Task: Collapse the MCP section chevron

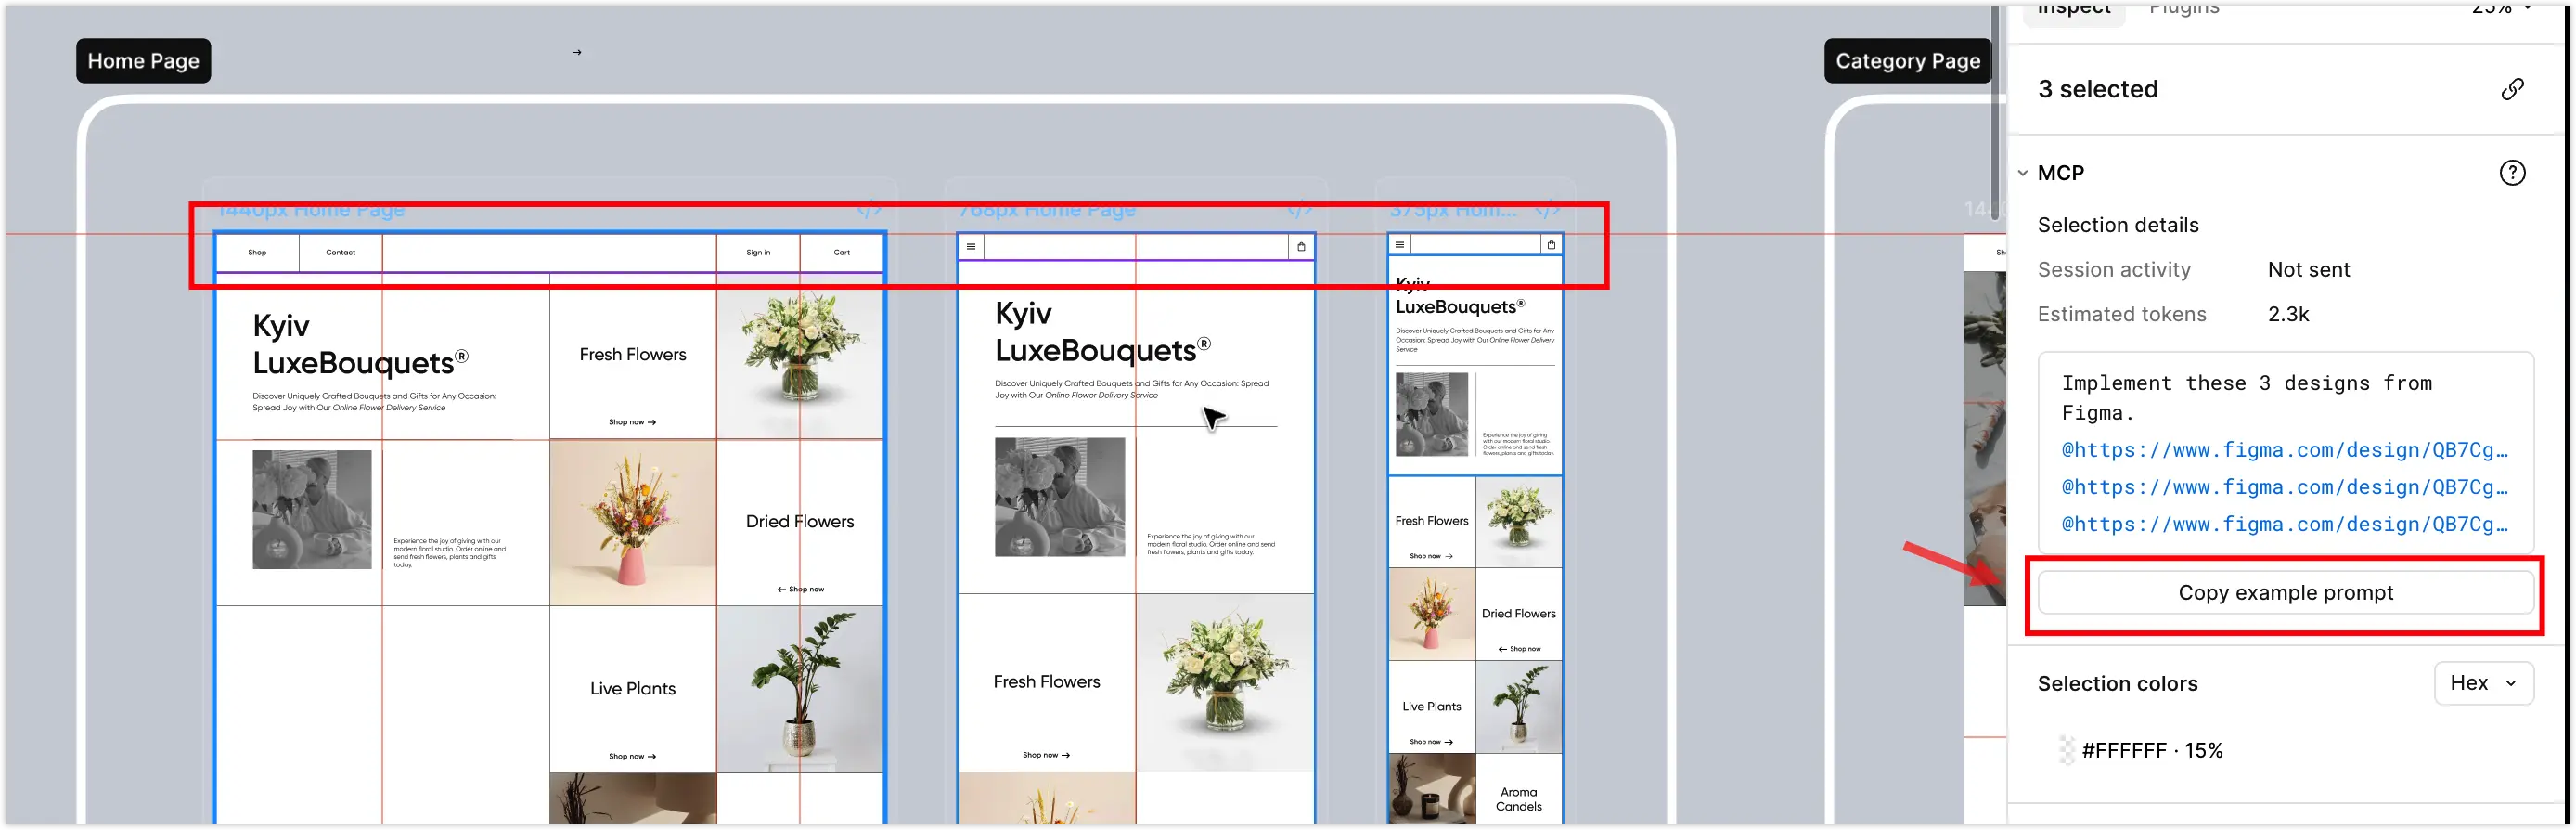Action: tap(2022, 173)
